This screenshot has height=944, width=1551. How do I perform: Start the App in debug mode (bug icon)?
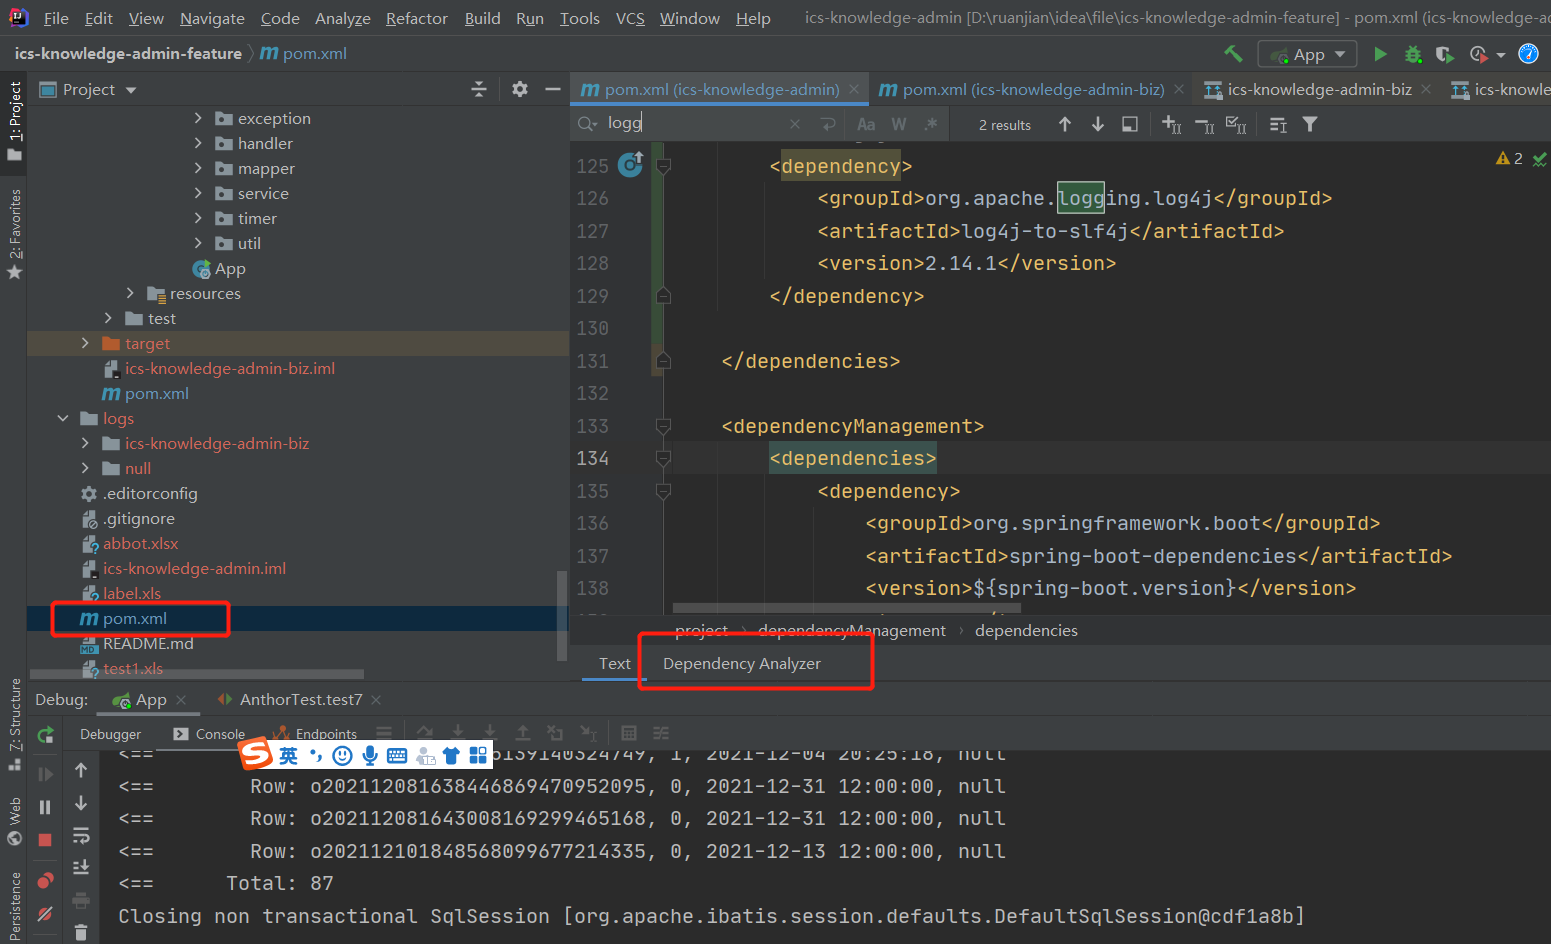(x=1413, y=54)
